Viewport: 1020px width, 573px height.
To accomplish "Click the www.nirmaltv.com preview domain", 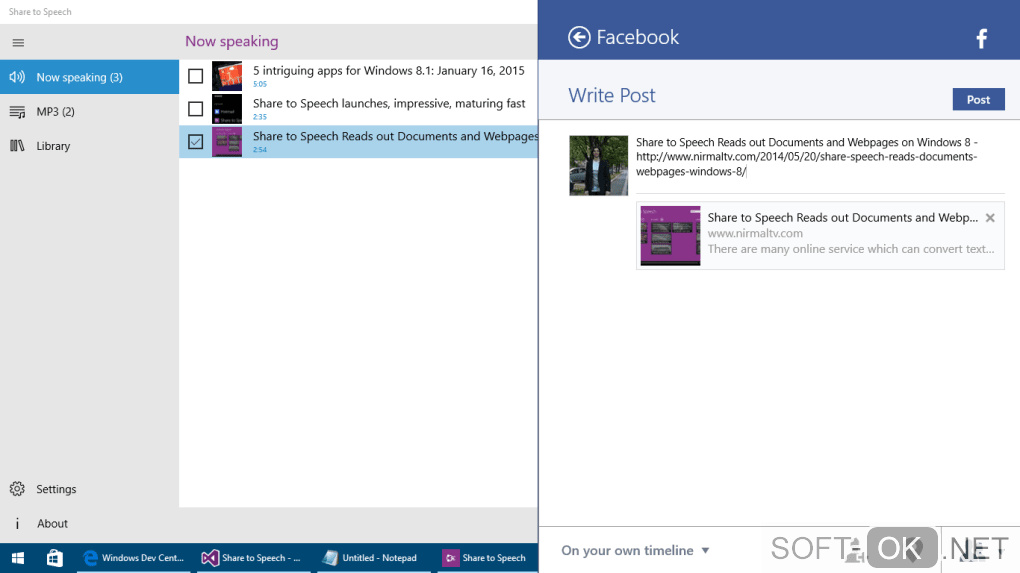I will pos(755,233).
